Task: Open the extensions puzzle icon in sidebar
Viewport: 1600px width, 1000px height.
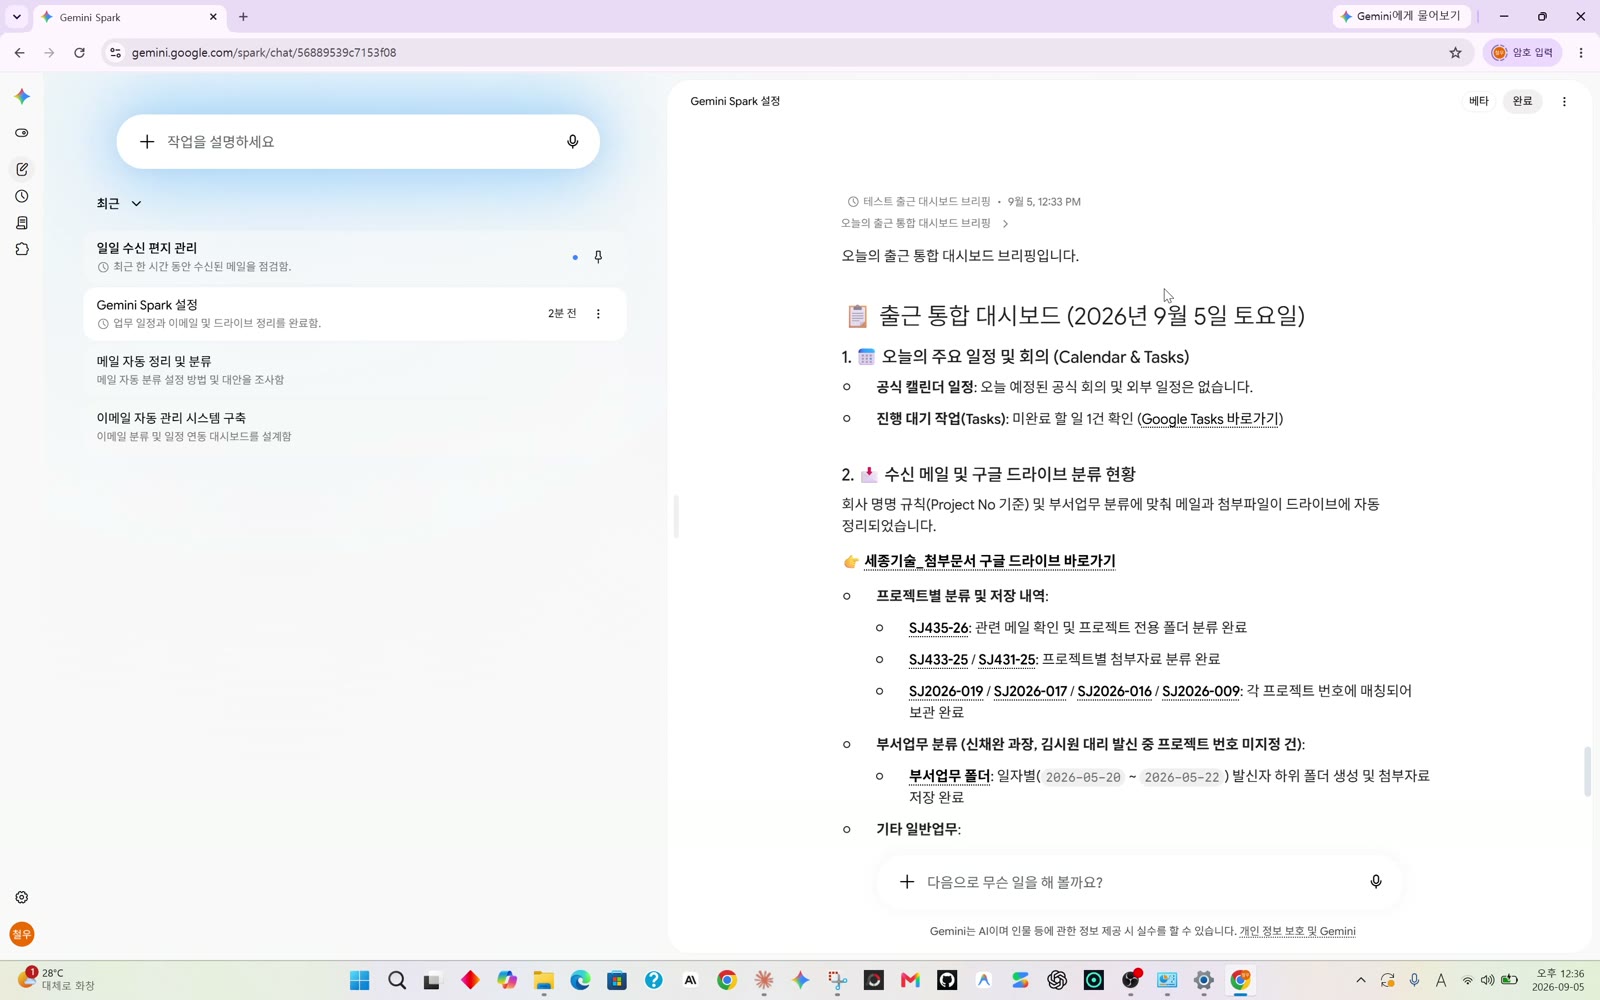Action: 22,249
